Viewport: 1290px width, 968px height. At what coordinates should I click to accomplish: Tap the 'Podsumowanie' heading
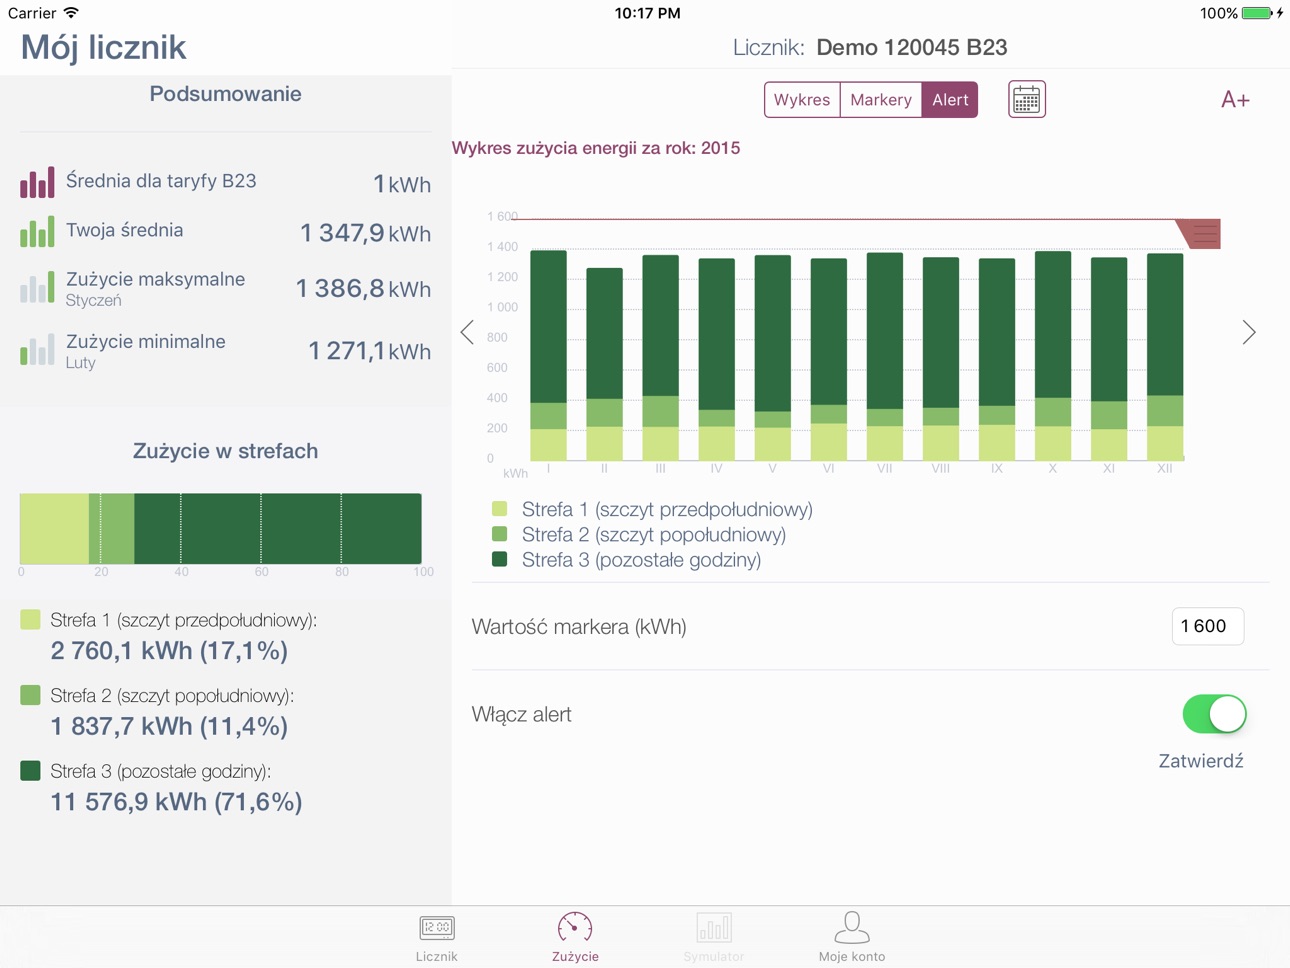(x=225, y=94)
